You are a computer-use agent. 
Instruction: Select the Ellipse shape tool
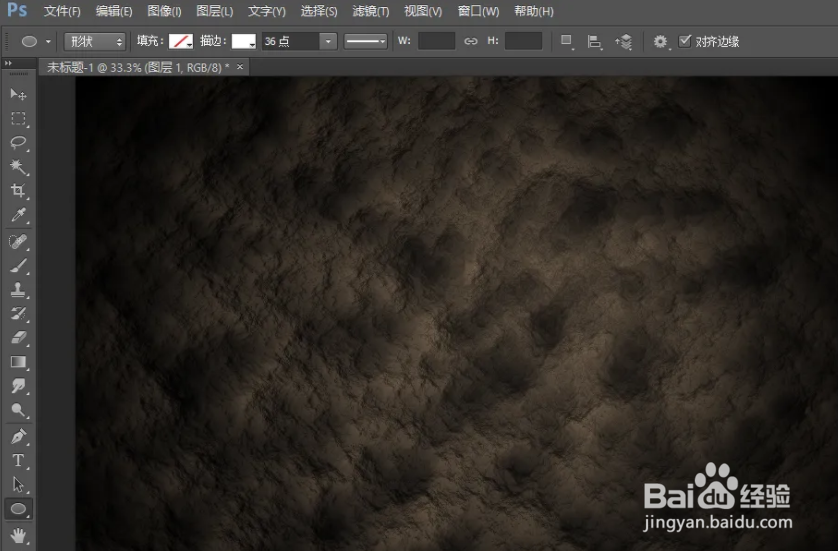pyautogui.click(x=18, y=509)
